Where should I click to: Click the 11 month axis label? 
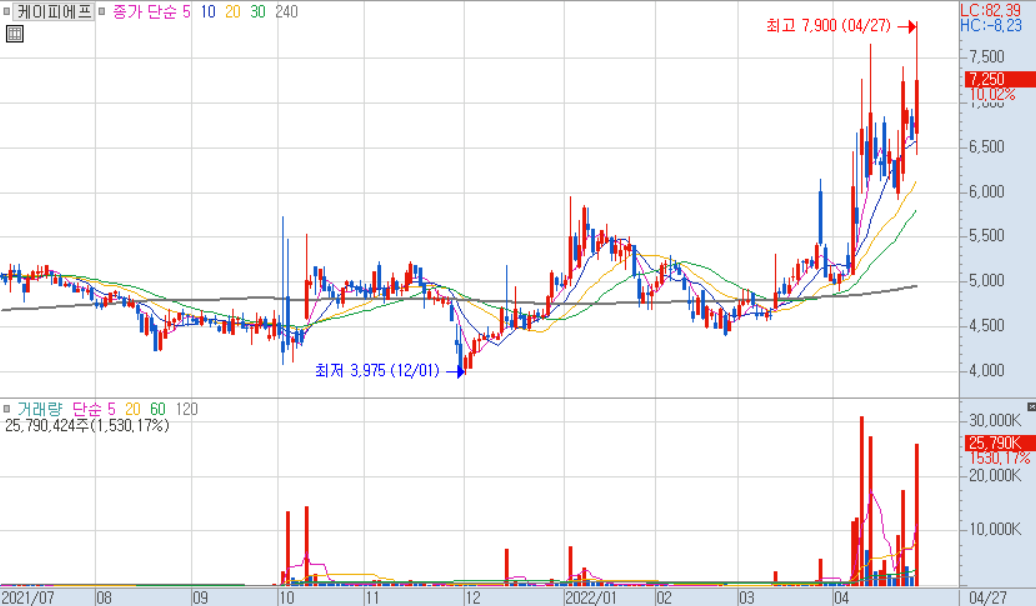pyautogui.click(x=373, y=598)
